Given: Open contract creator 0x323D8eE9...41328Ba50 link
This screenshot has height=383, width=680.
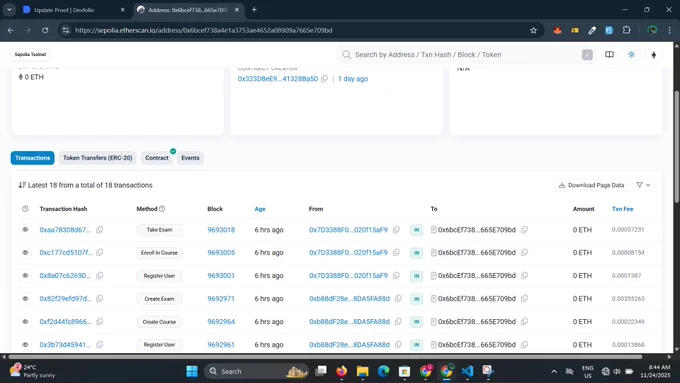Looking at the screenshot, I should tap(278, 79).
